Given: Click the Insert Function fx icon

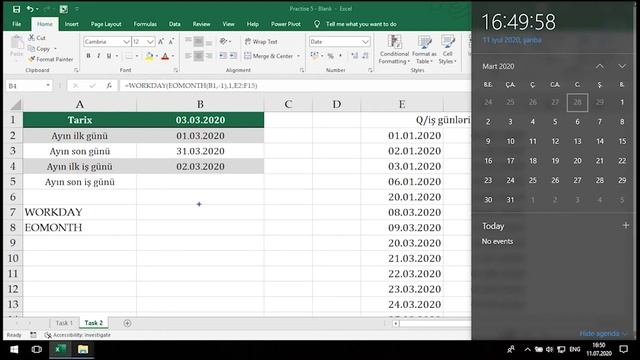Looking at the screenshot, I should [x=109, y=86].
